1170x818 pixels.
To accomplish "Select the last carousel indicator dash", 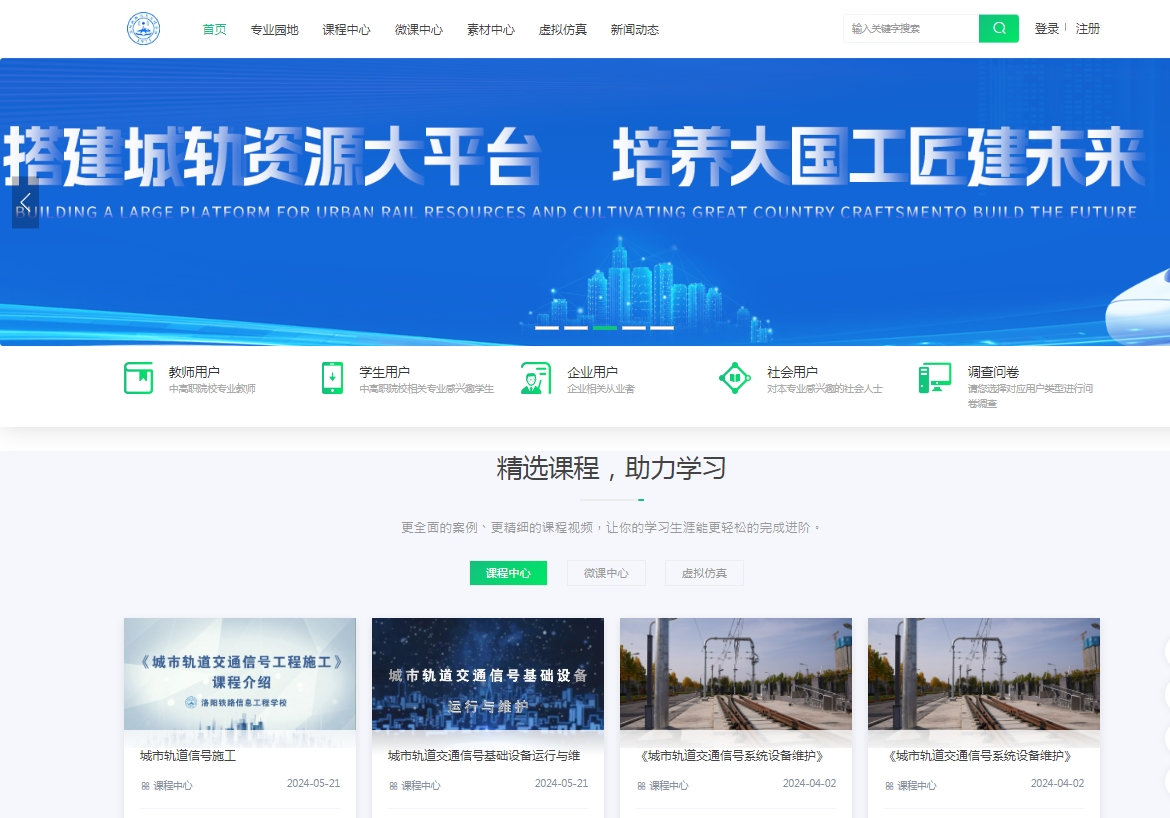I will (662, 327).
